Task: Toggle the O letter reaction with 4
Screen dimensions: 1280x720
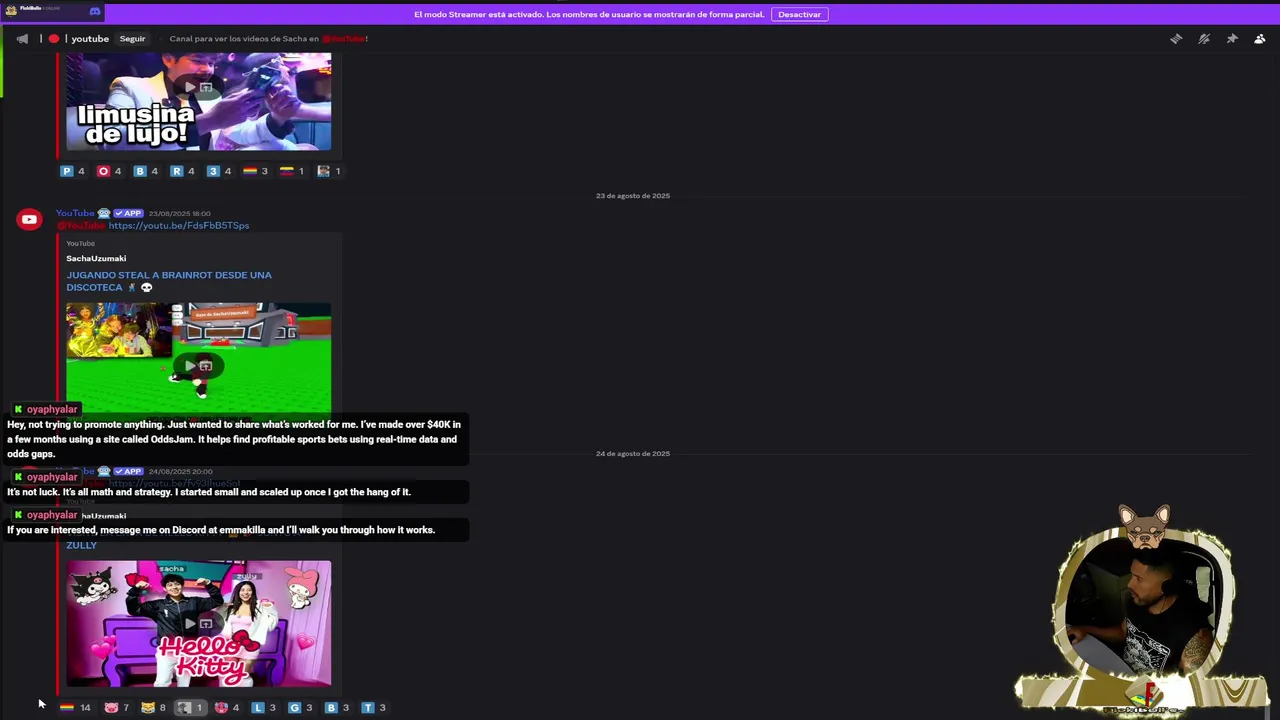Action: [x=109, y=171]
